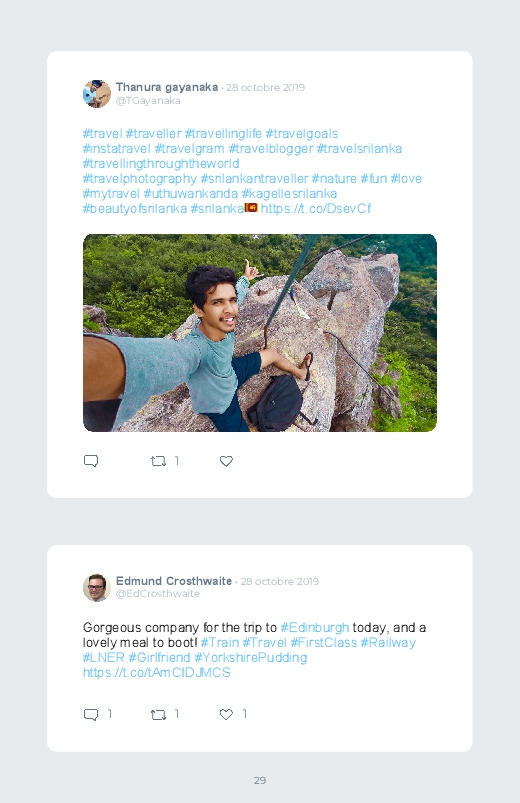Screen dimensions: 520x803
Task: Open the @EdCrosthwaite handle
Action: [158, 594]
